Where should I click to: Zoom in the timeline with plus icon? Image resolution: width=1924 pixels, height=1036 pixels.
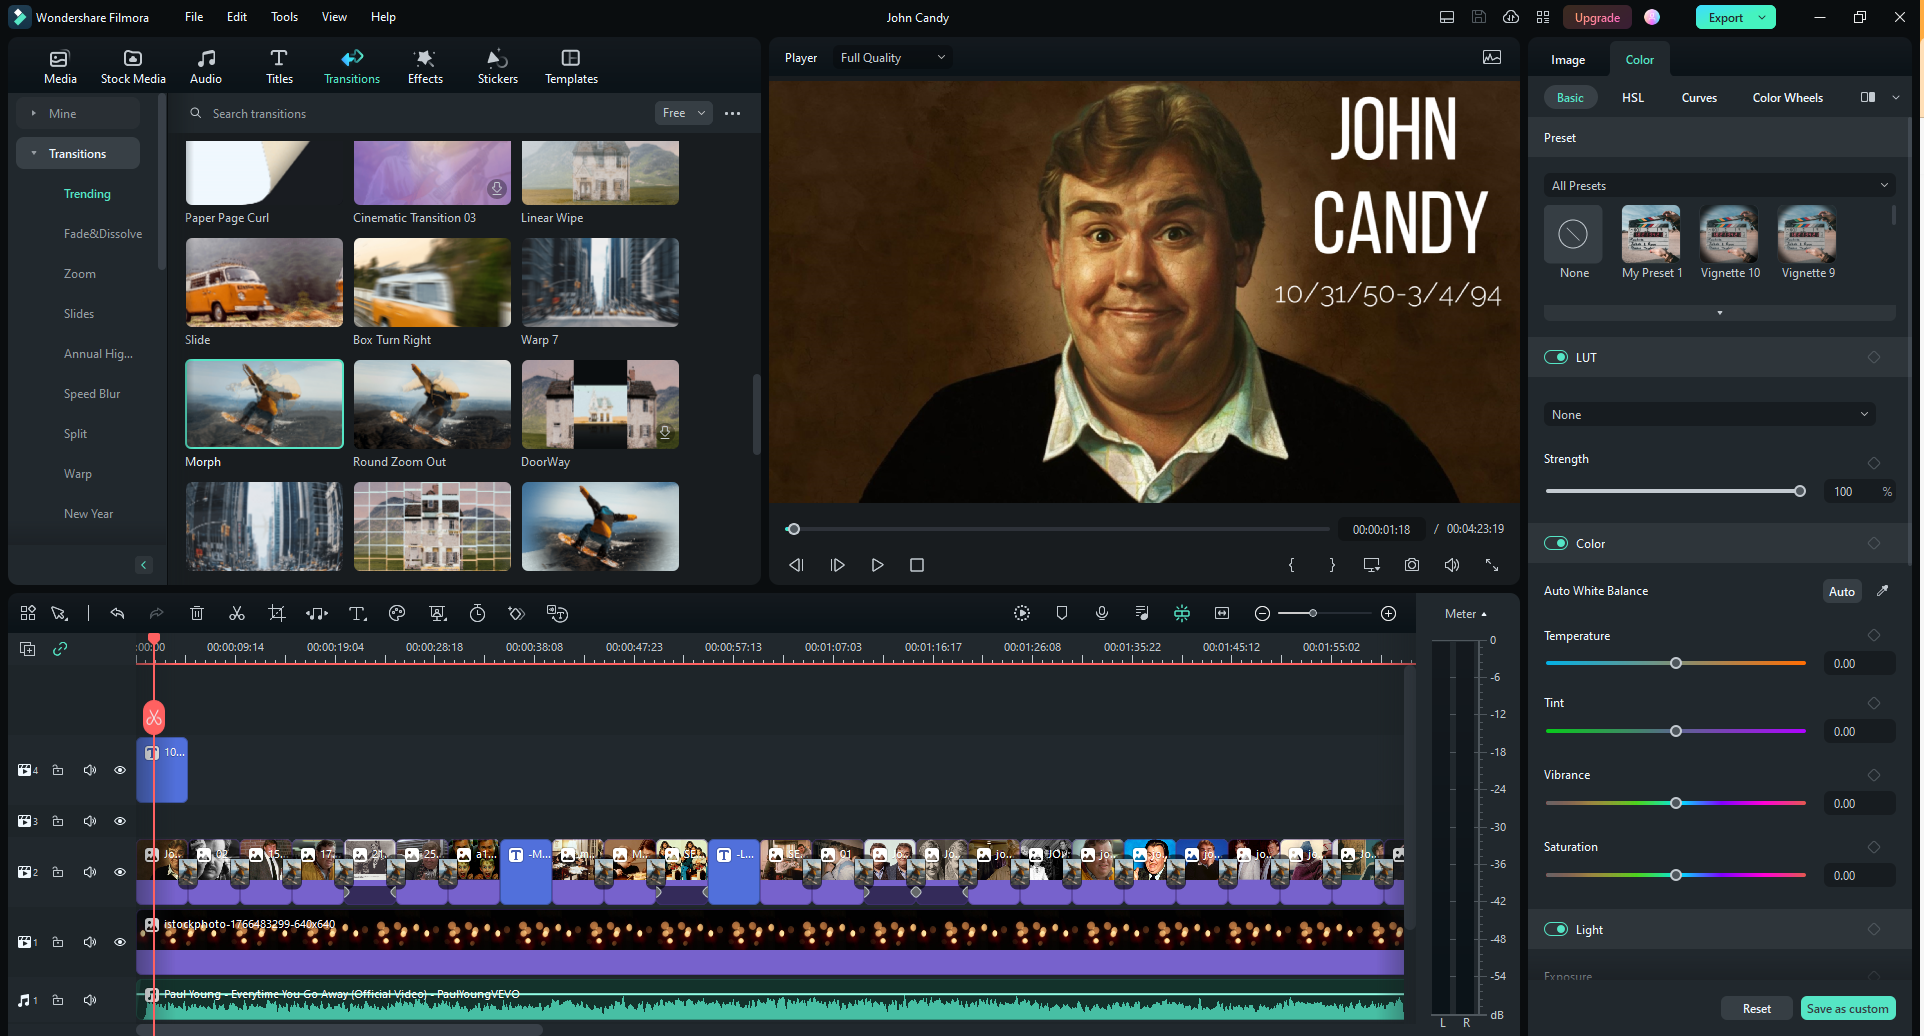tap(1389, 613)
